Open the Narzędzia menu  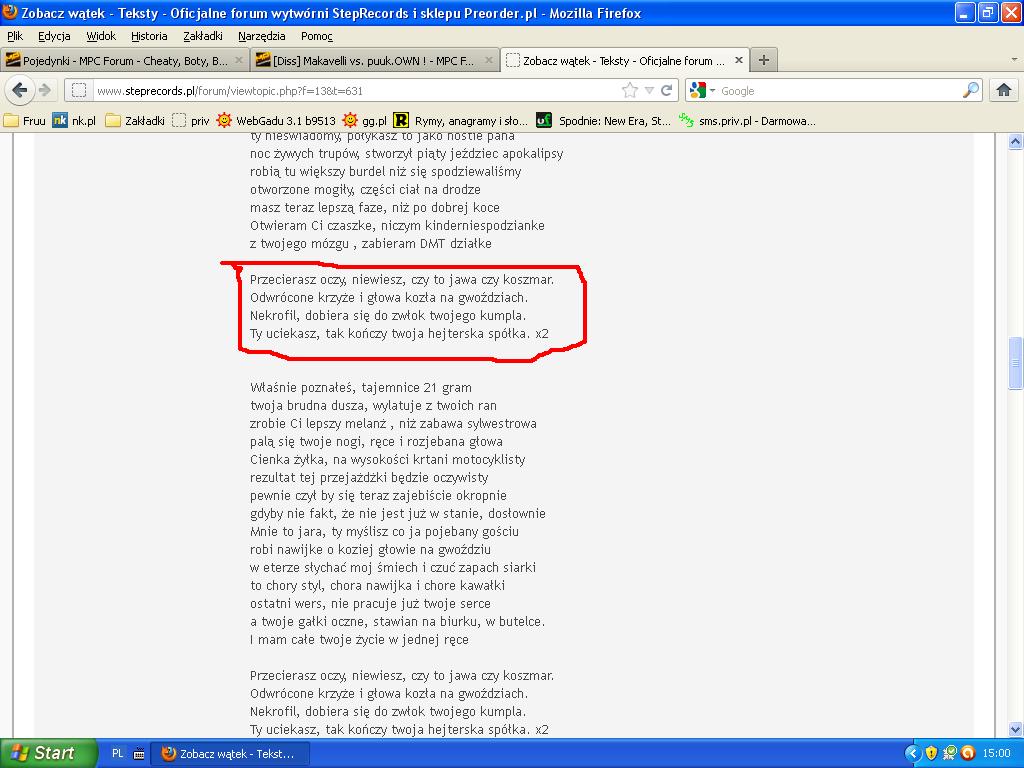(x=261, y=36)
